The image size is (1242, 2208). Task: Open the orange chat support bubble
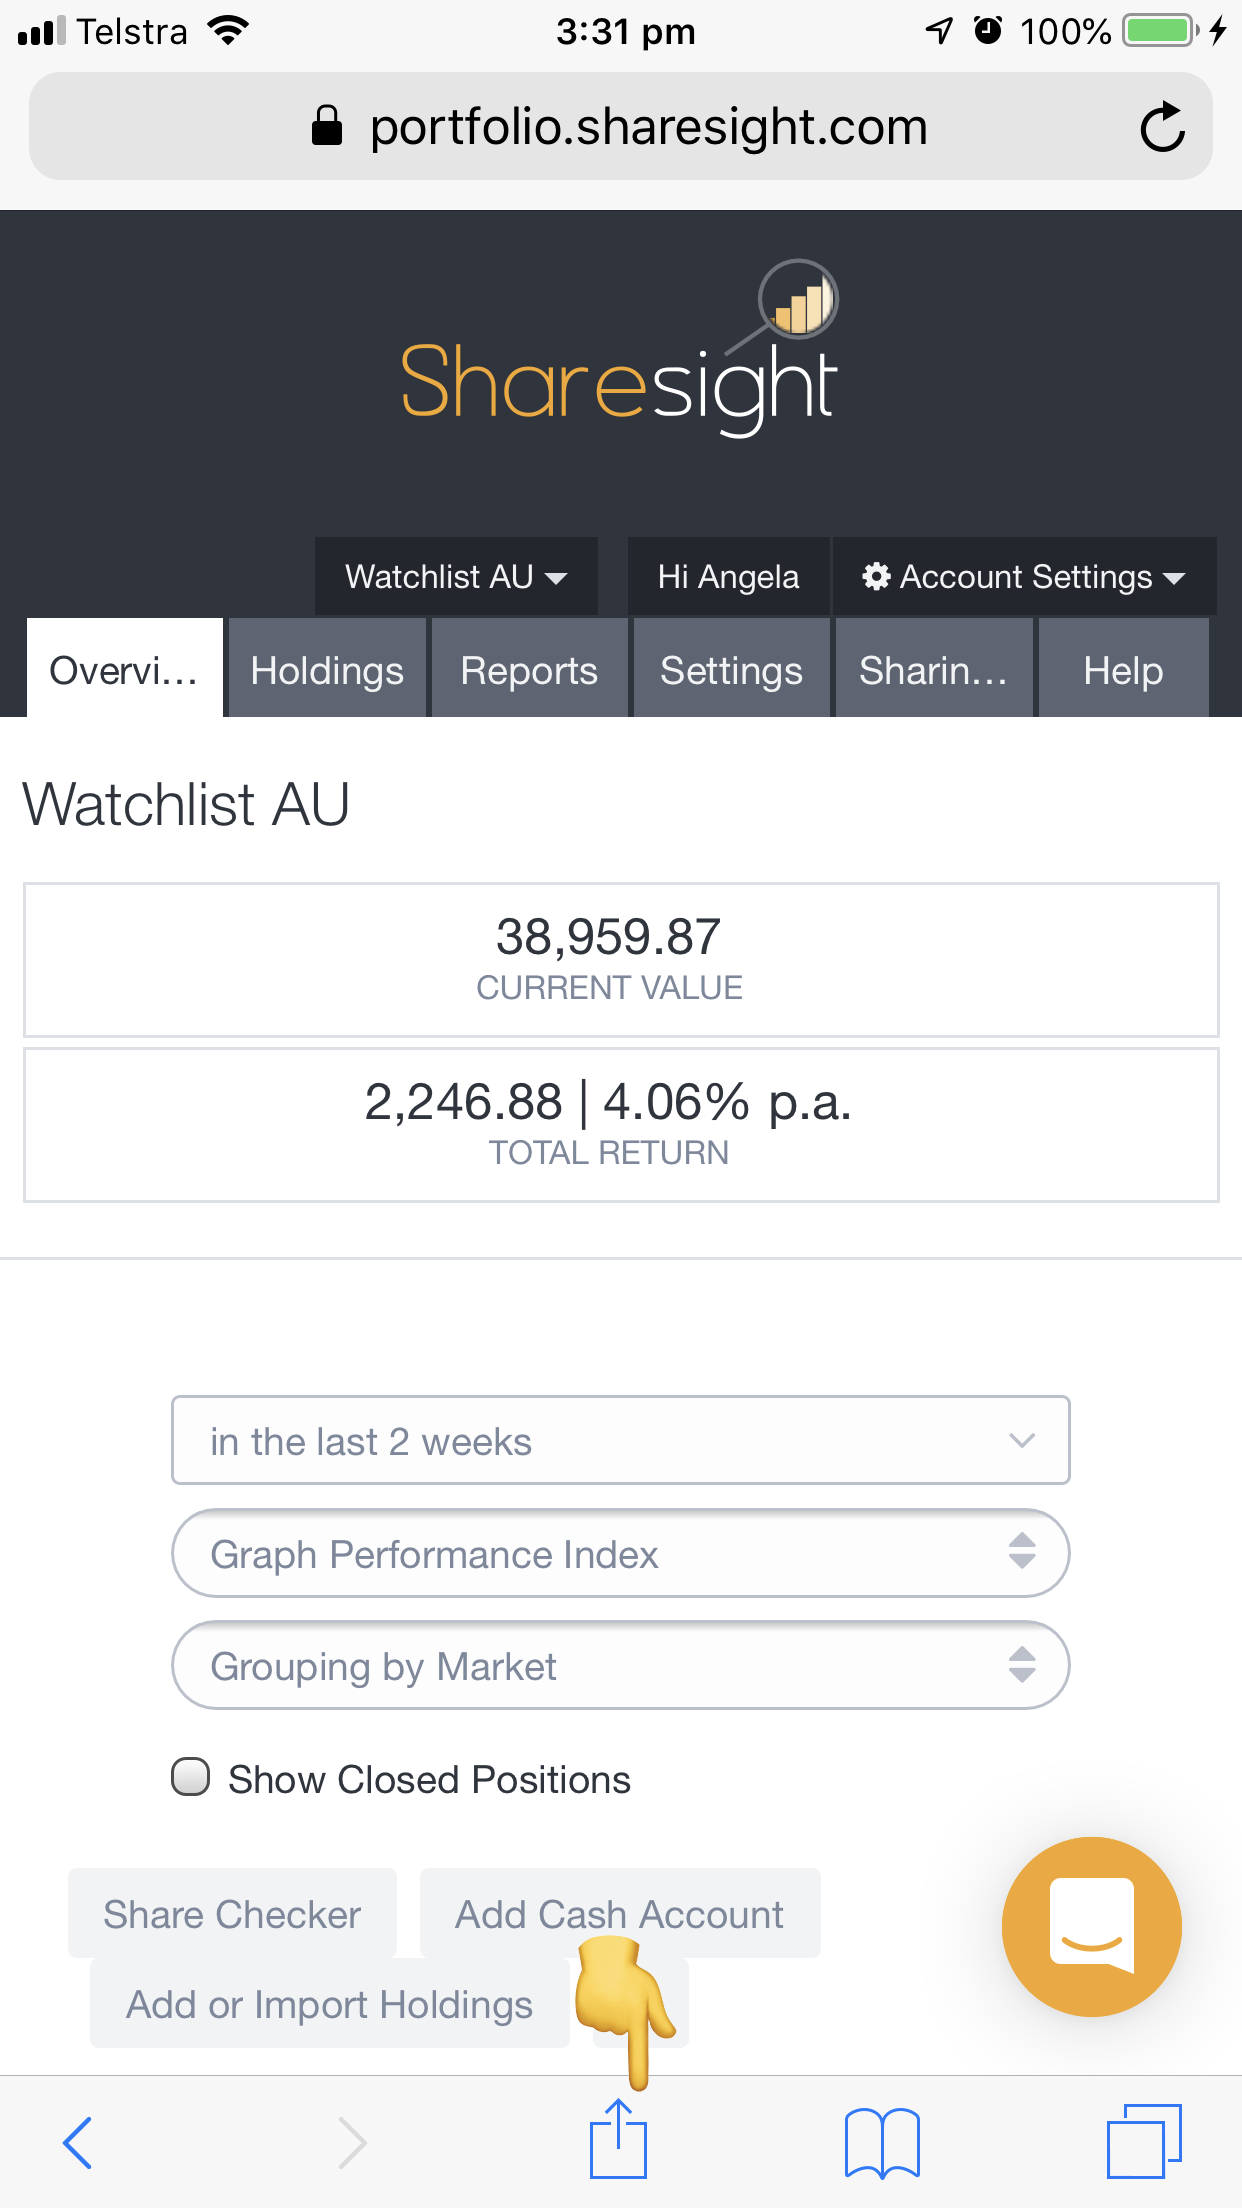pyautogui.click(x=1092, y=1926)
